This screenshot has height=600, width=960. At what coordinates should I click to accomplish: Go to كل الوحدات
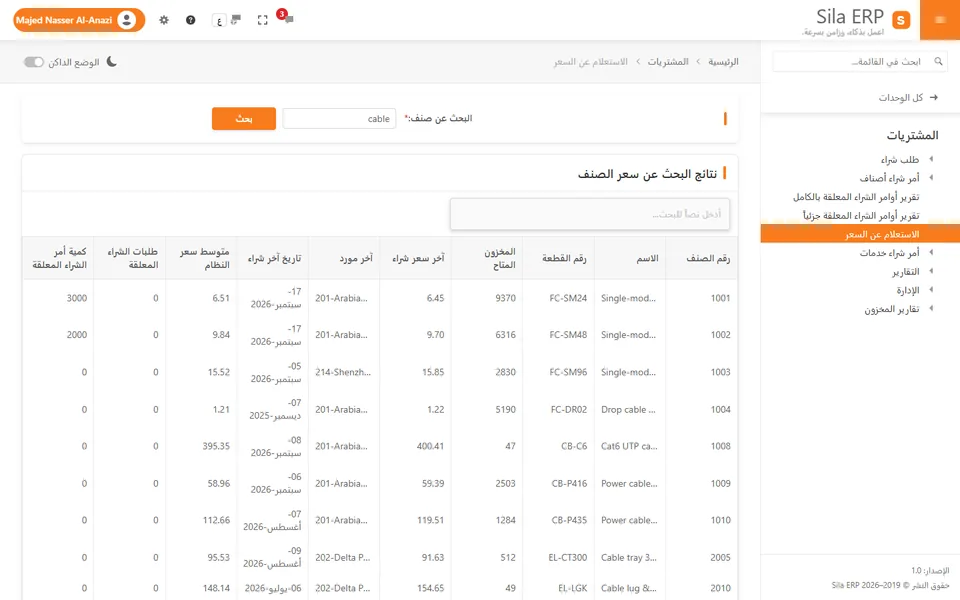[901, 97]
